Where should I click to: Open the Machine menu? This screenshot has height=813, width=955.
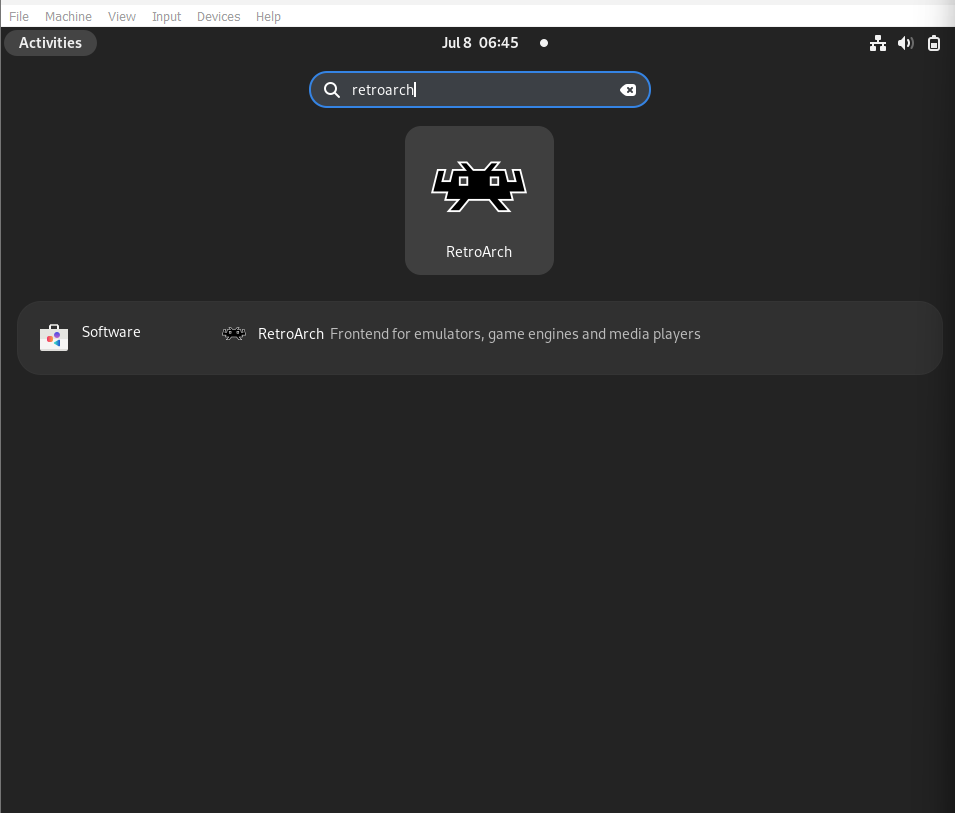pyautogui.click(x=68, y=16)
